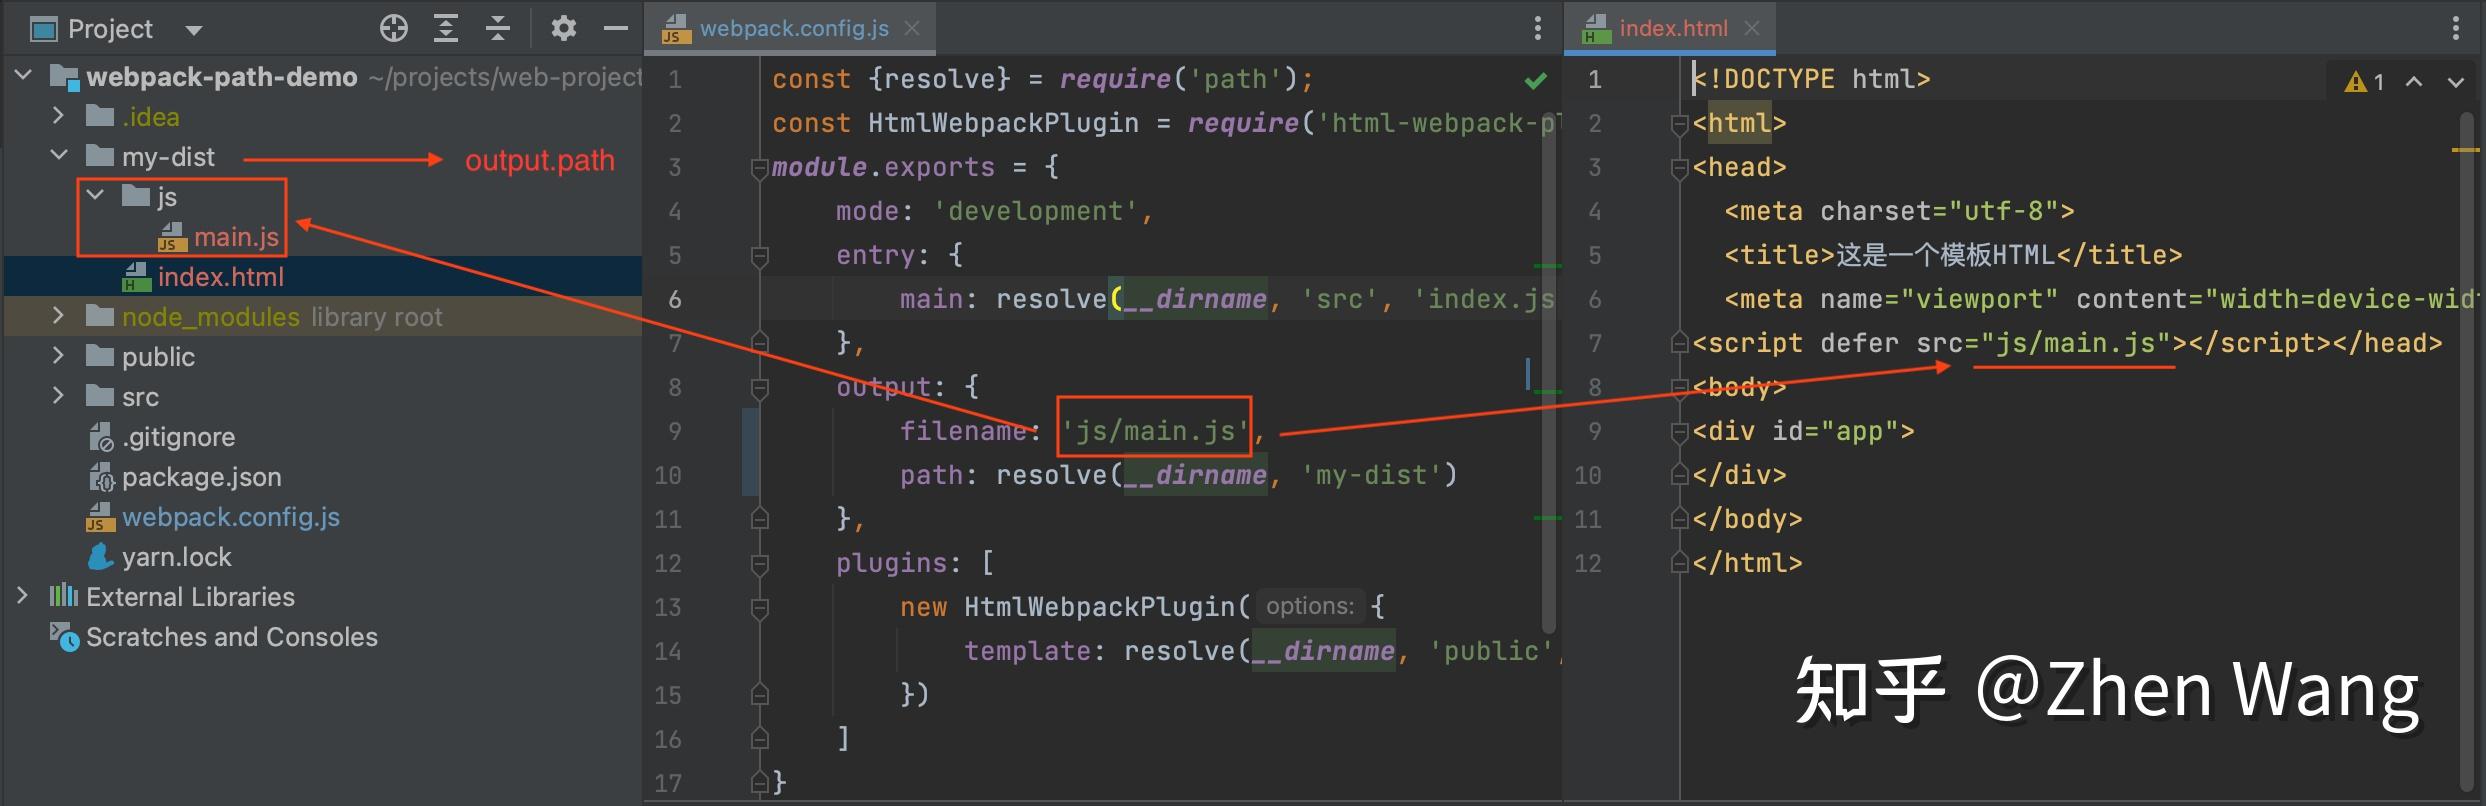
Task: Click the yarn.lock file icon
Action: click(100, 556)
